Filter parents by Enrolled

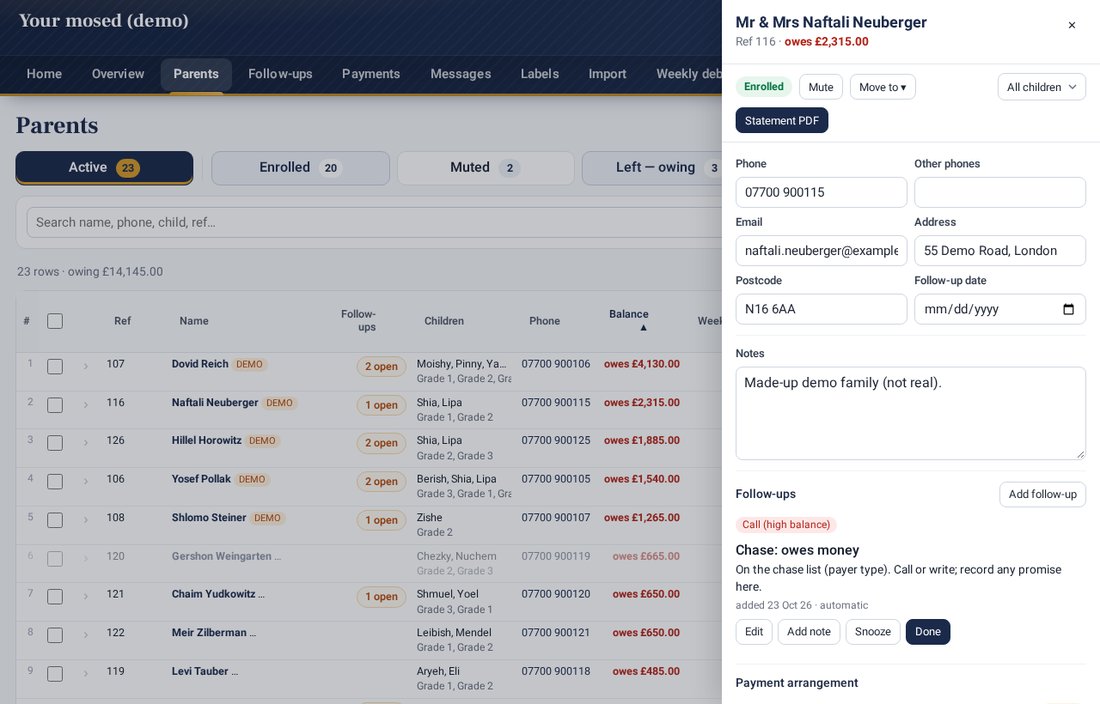[x=300, y=168]
